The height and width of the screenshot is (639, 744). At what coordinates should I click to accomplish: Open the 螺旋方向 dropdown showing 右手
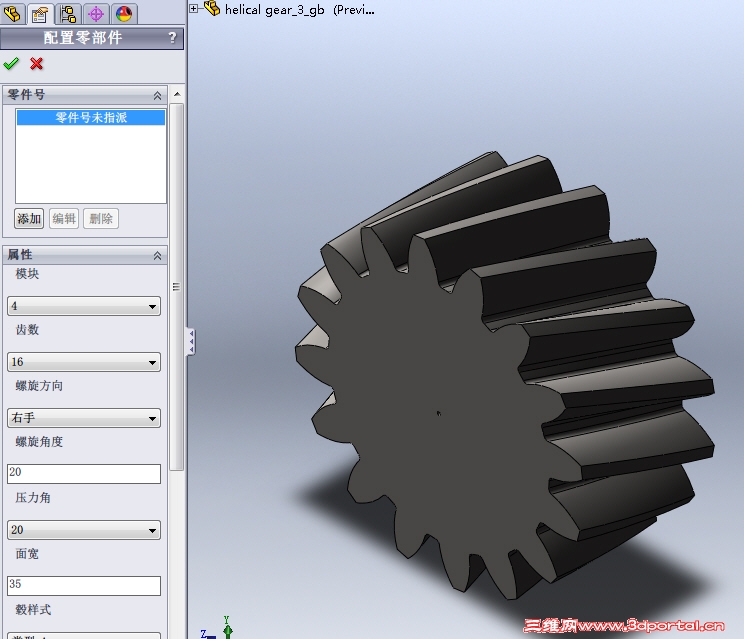84,418
